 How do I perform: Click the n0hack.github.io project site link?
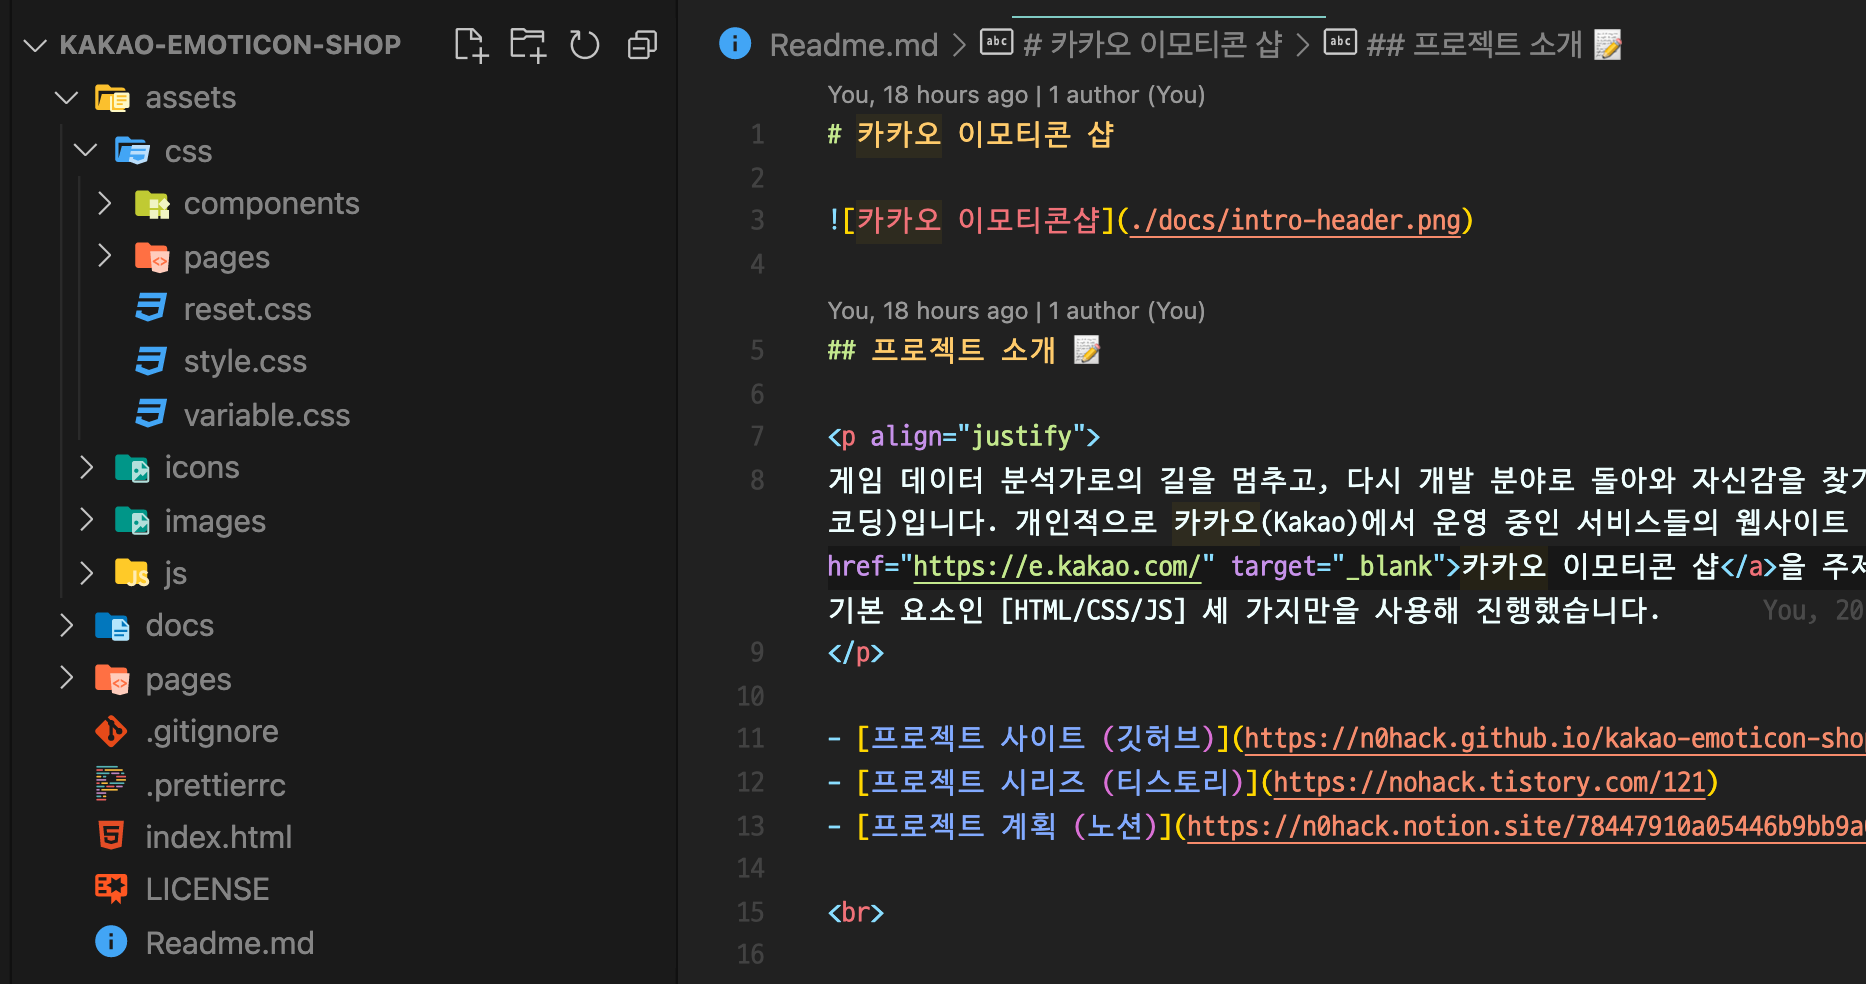[1554, 738]
